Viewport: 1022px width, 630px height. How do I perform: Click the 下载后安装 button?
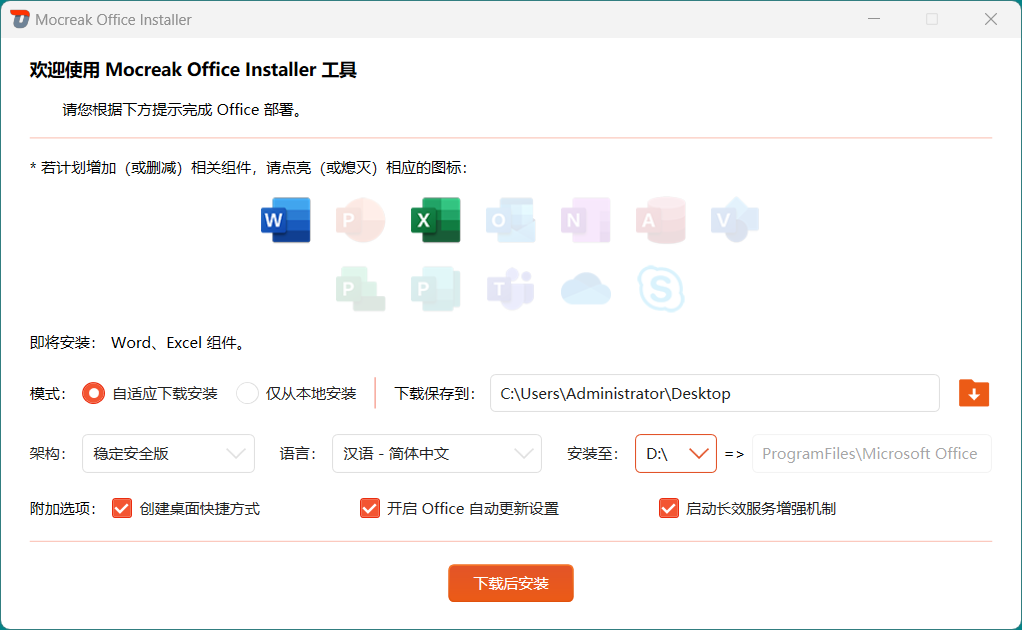click(511, 583)
